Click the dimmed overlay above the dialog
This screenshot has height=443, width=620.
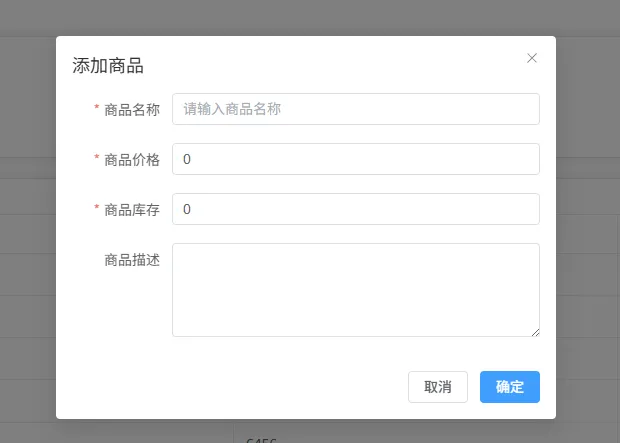[x=310, y=17]
